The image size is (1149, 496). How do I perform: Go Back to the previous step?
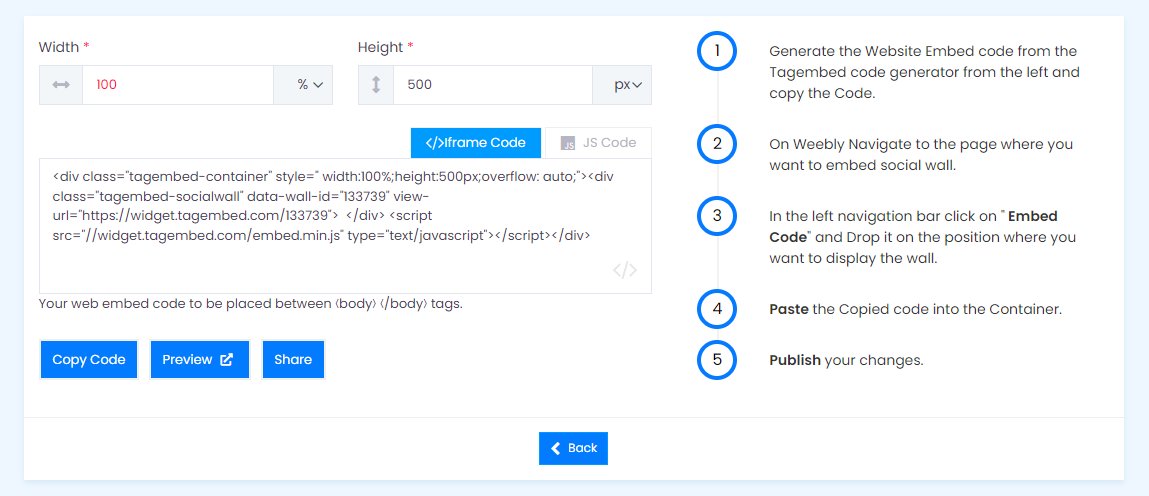click(x=573, y=448)
